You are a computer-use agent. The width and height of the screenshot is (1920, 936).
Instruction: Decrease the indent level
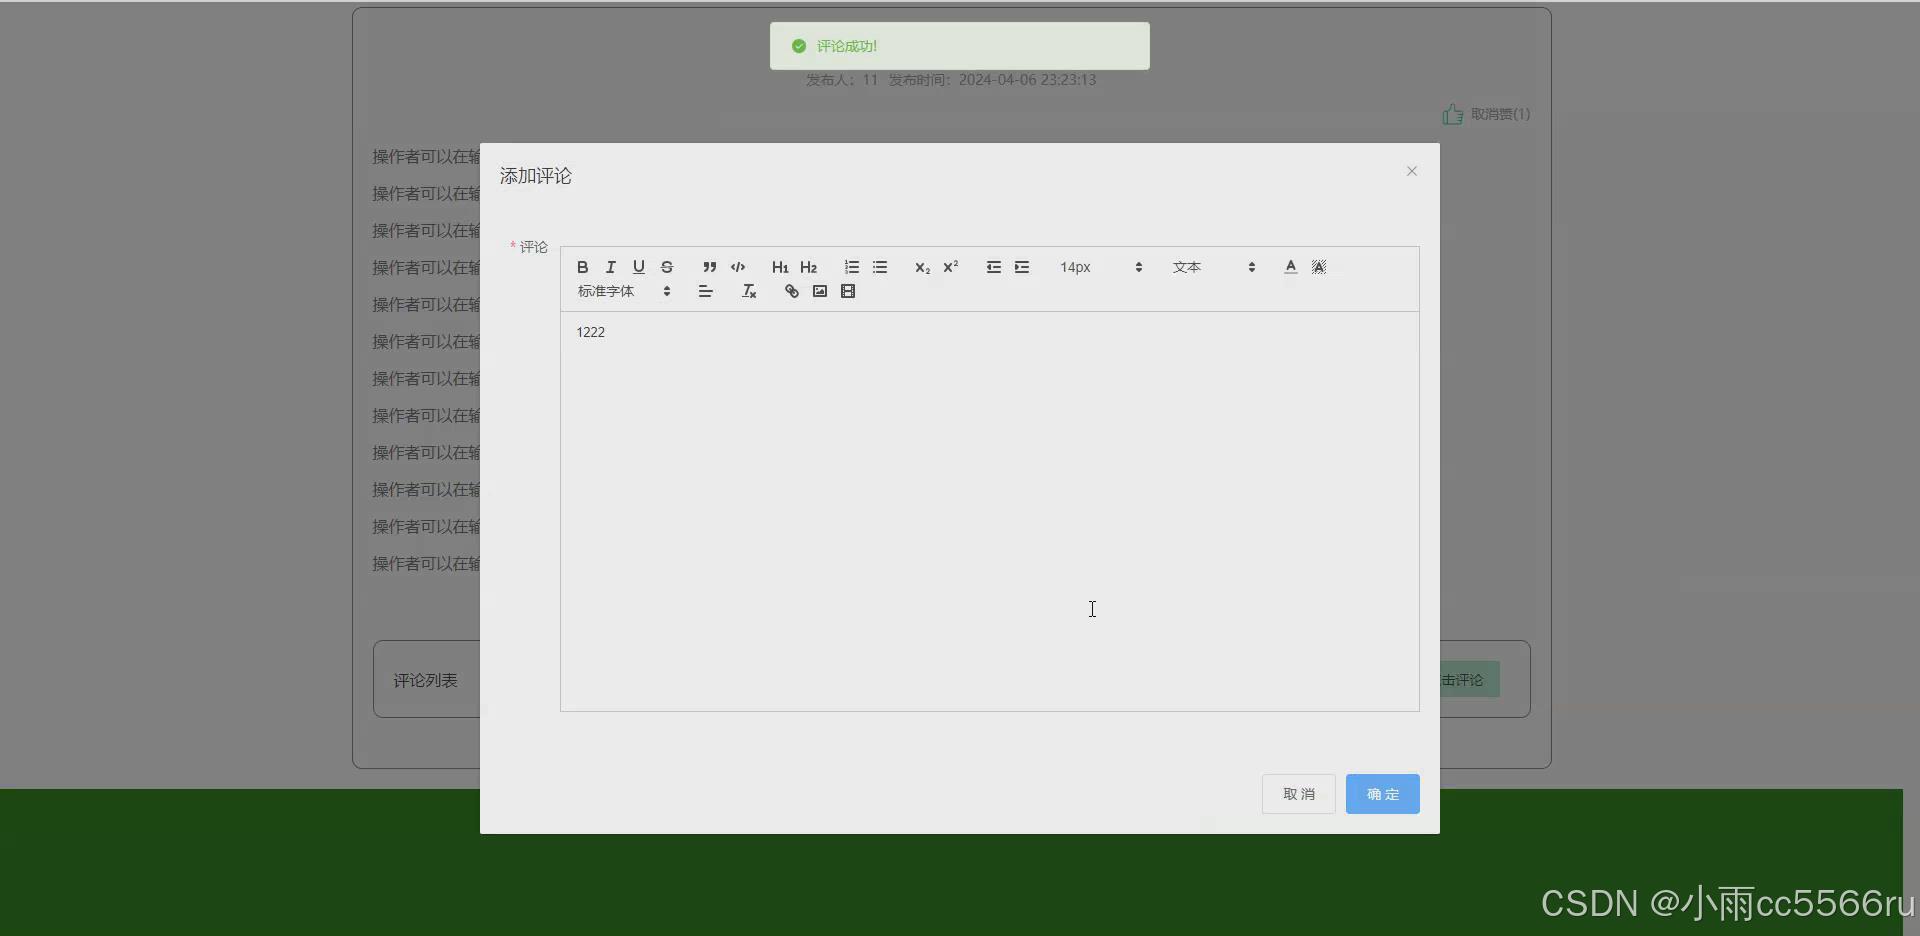994,267
